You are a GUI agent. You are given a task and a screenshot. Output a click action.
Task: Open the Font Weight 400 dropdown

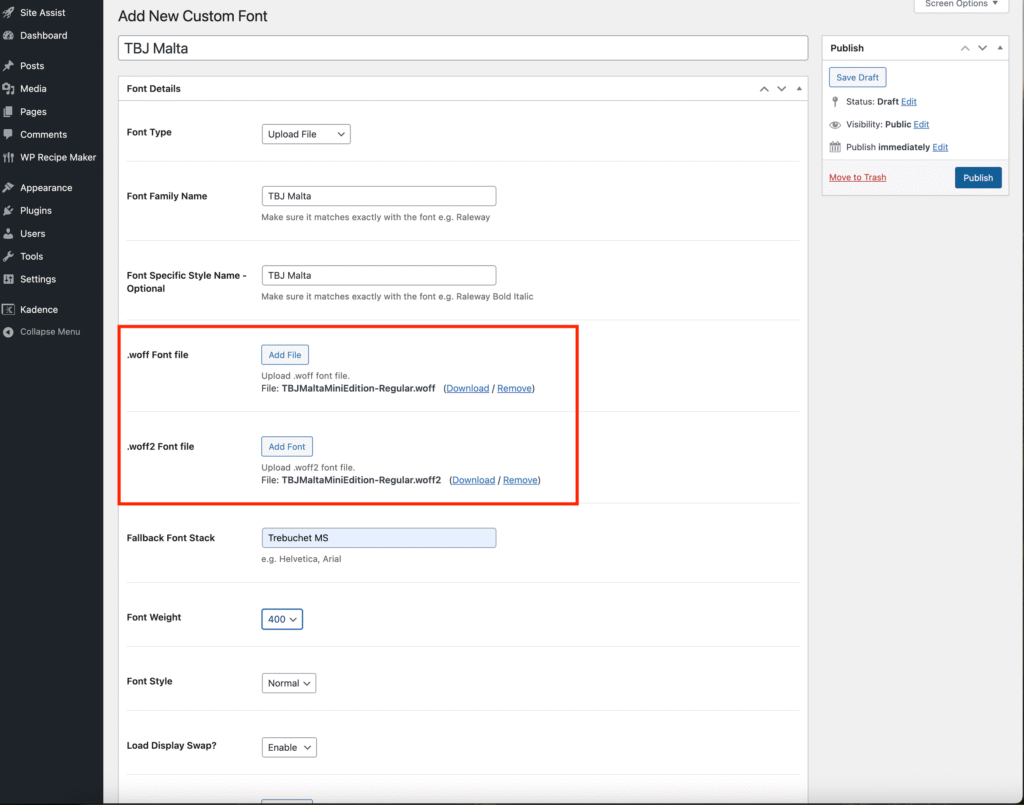pos(282,620)
